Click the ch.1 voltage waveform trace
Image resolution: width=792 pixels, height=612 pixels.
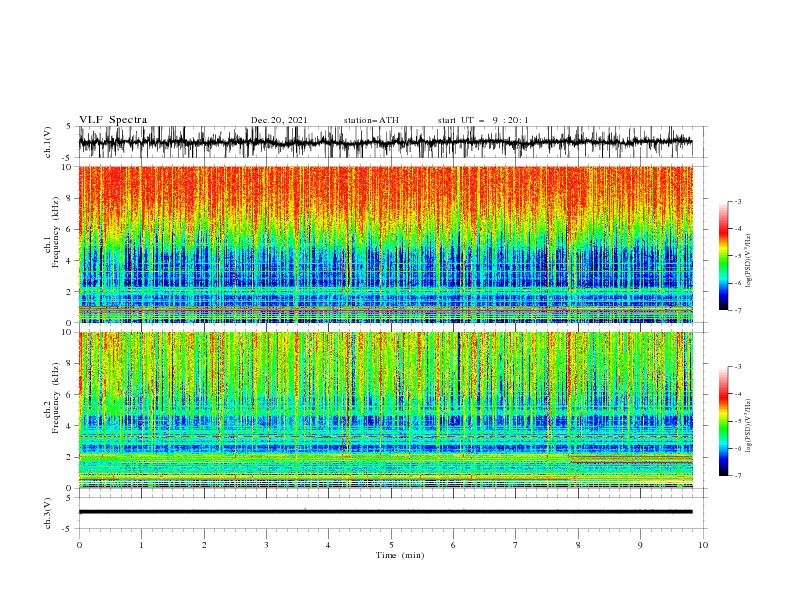pyautogui.click(x=385, y=142)
